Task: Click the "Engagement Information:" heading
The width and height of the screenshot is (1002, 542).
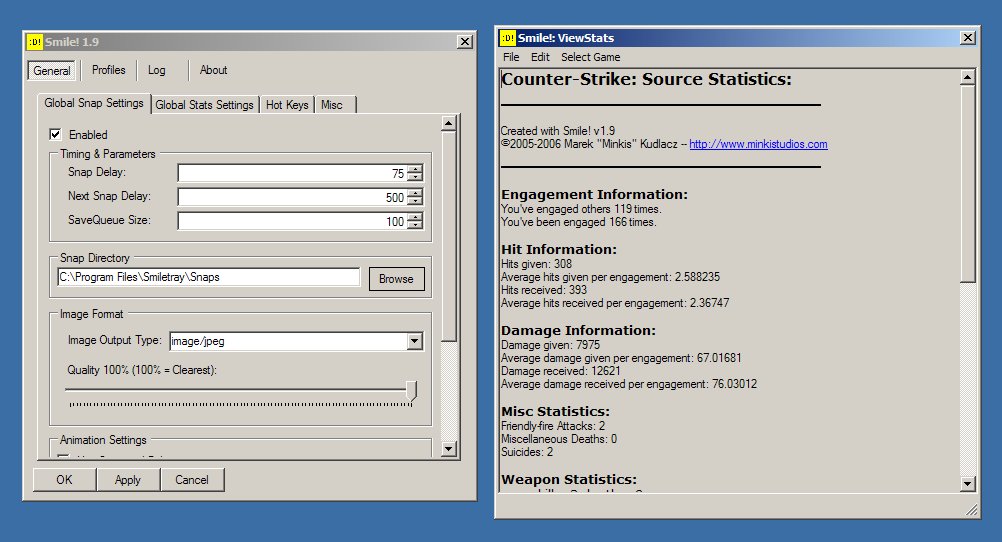Action: point(594,194)
